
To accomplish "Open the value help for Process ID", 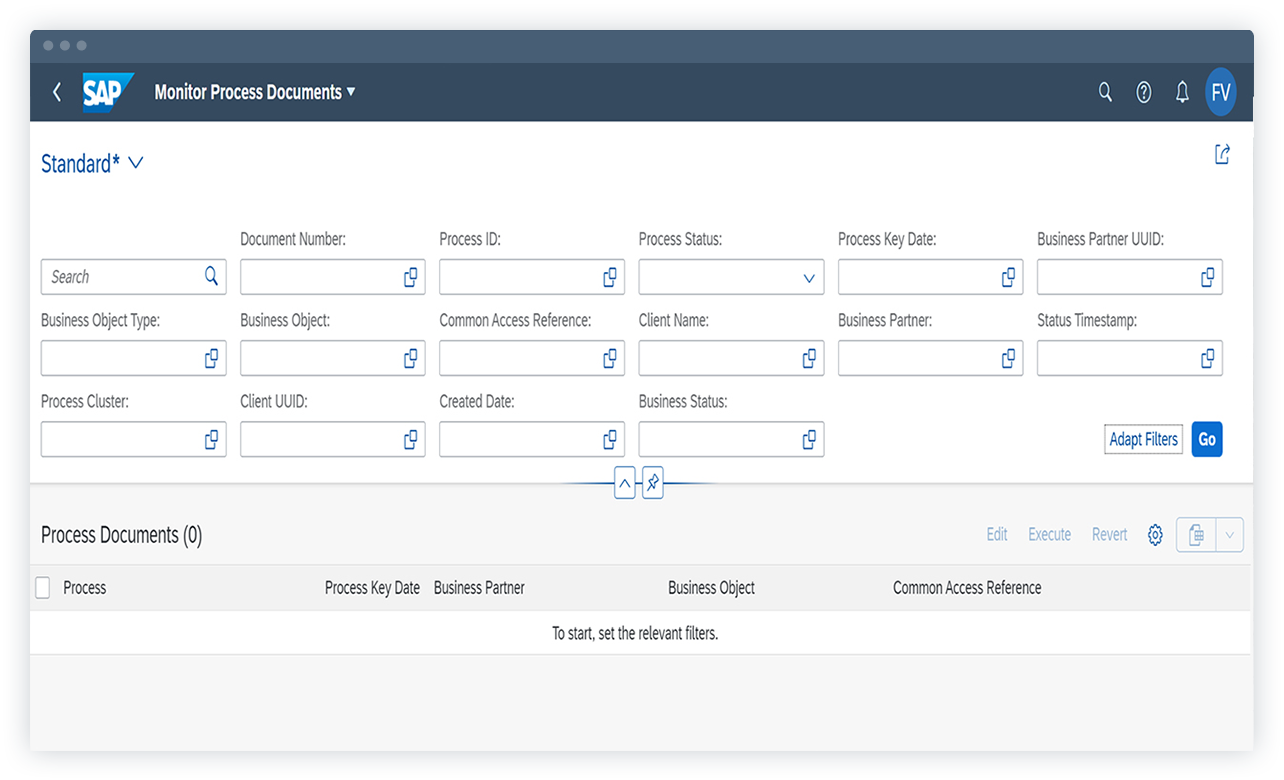I will point(609,277).
